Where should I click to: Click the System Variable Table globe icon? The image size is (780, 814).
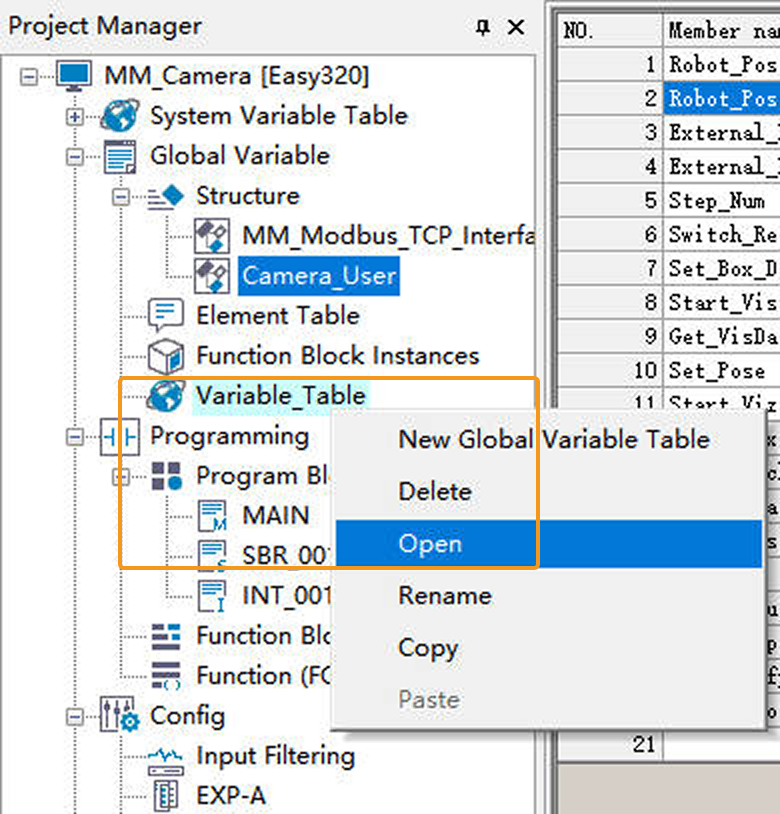(x=119, y=116)
